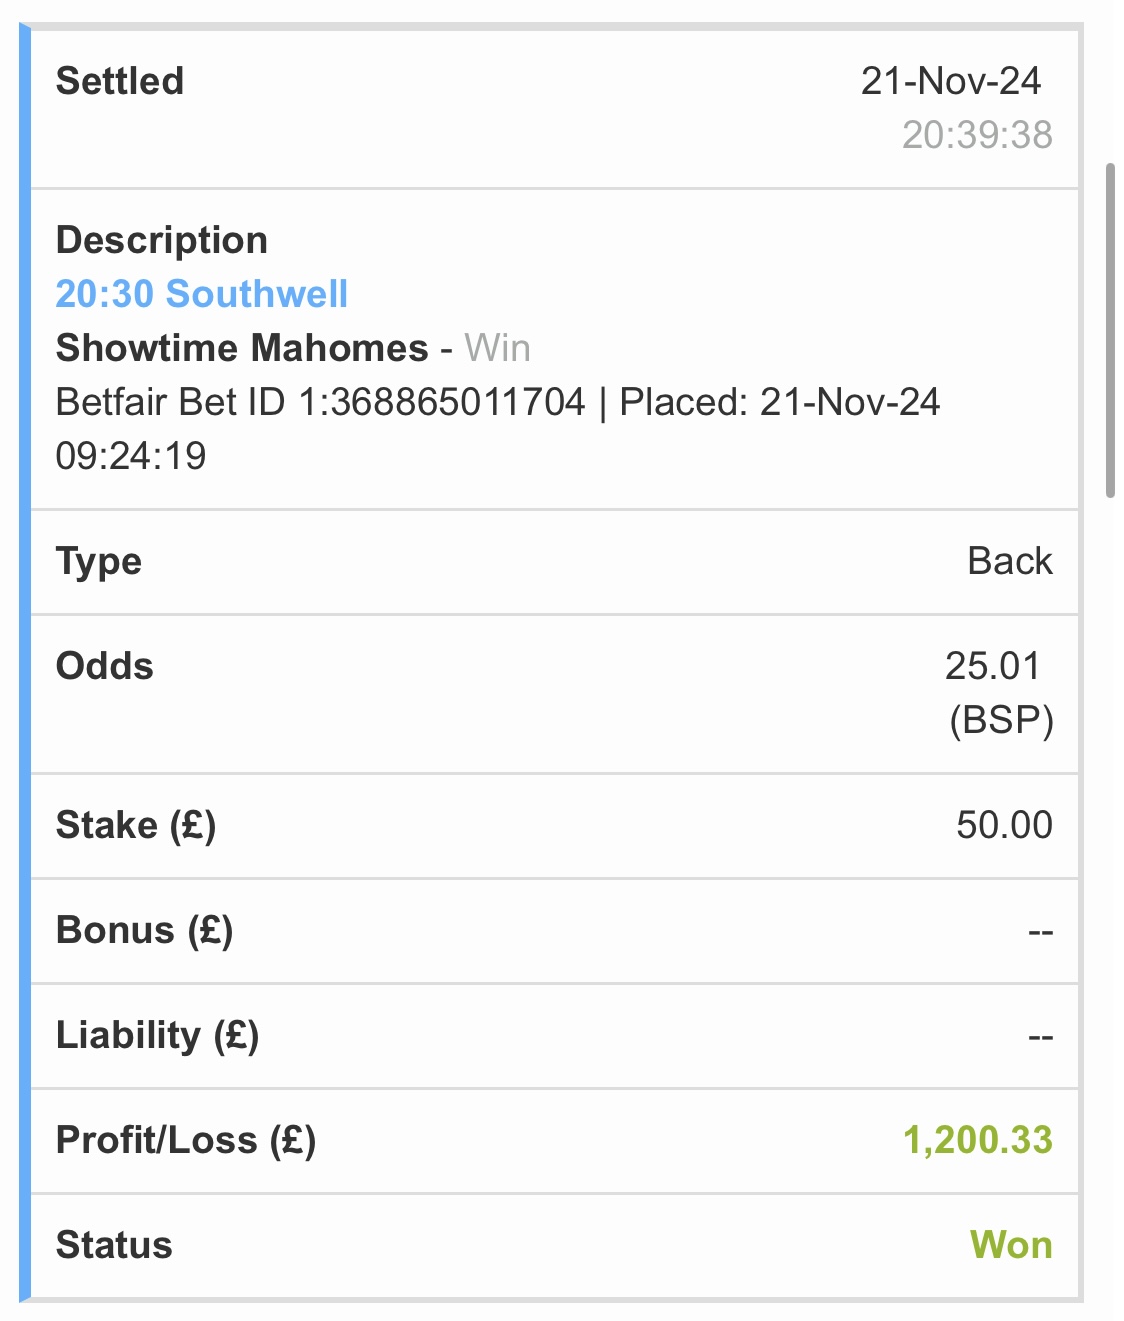Select the Showtime Mahomes selection name
Image resolution: width=1124 pixels, height=1321 pixels.
[x=242, y=348]
